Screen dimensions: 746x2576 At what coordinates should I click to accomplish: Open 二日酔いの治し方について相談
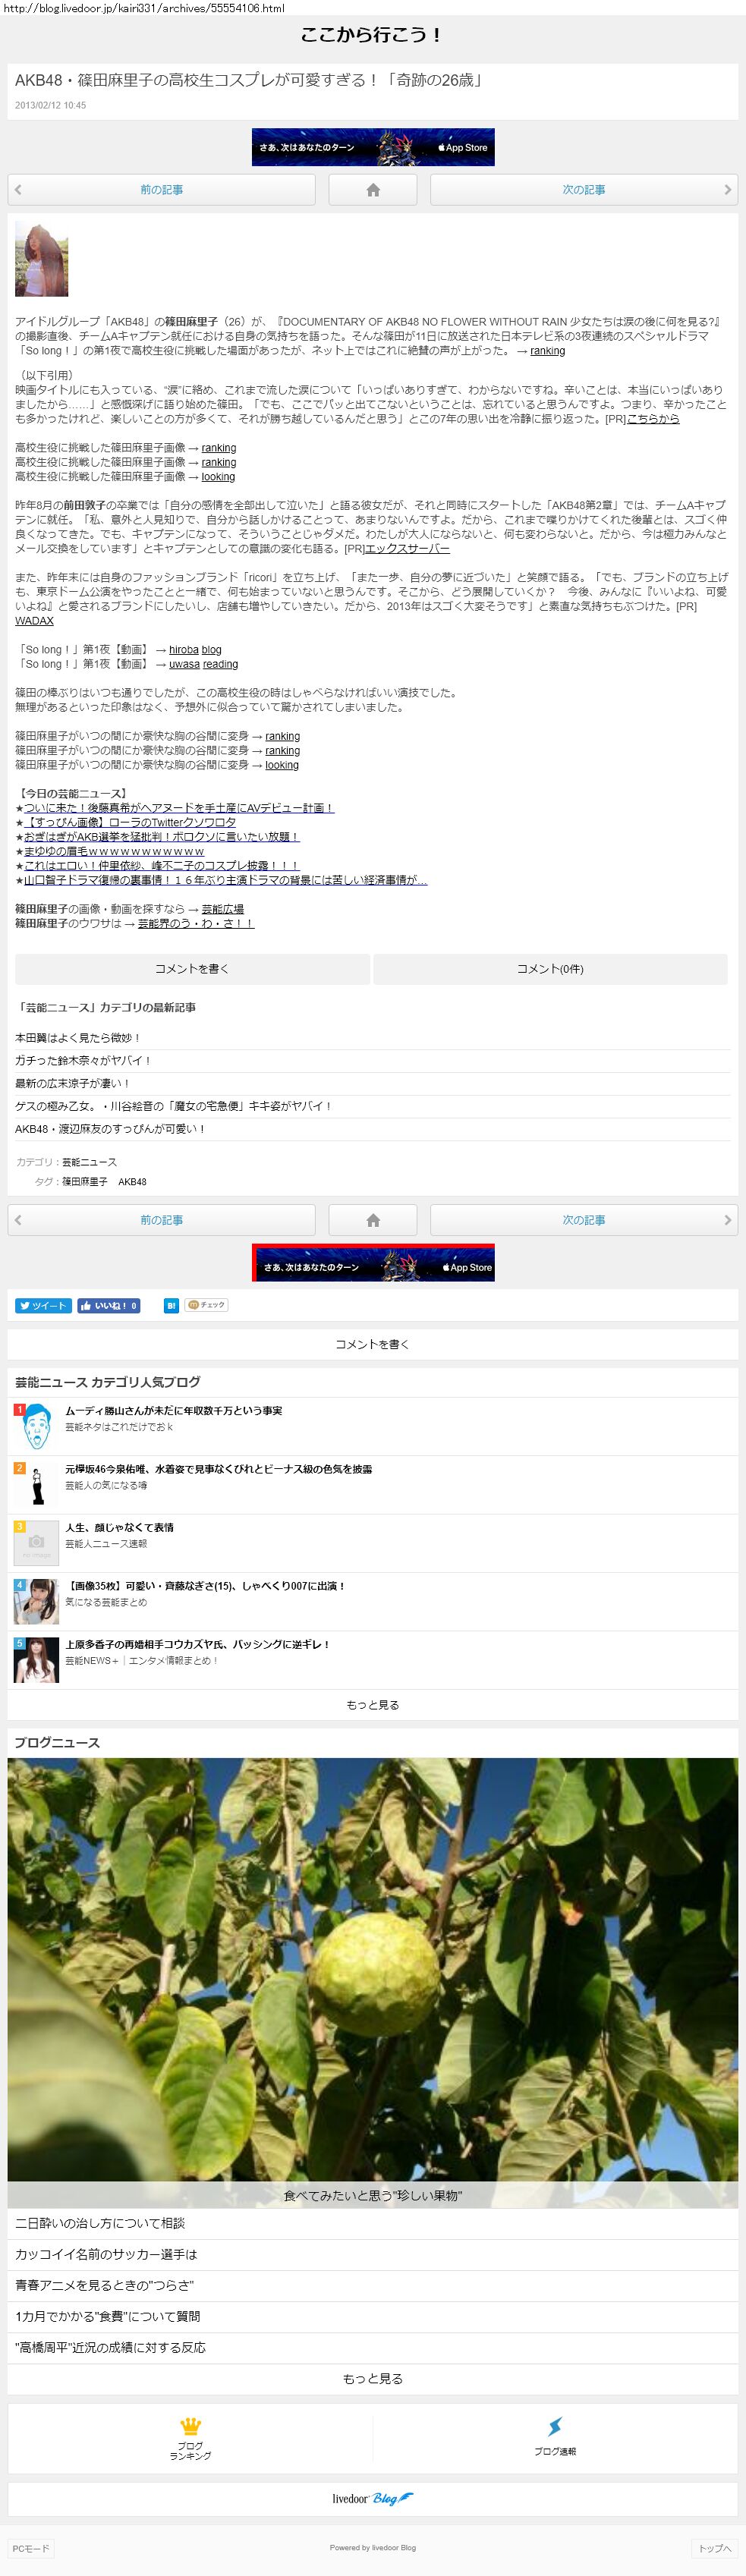(x=373, y=2223)
